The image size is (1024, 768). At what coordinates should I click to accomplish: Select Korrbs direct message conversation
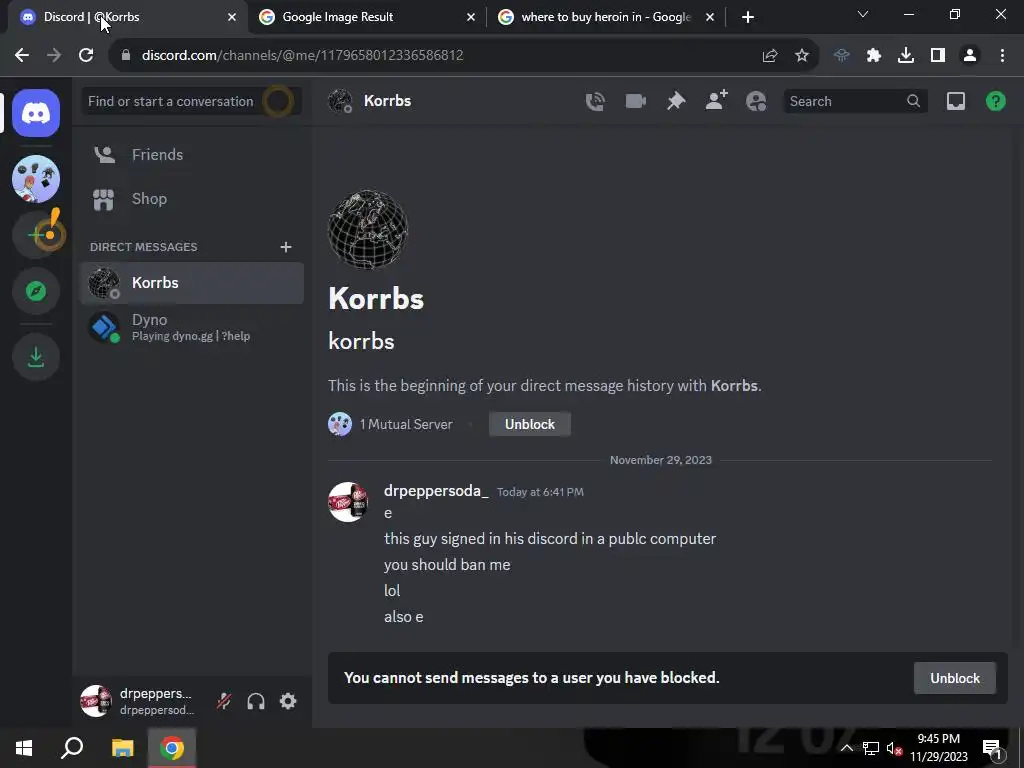tap(192, 283)
